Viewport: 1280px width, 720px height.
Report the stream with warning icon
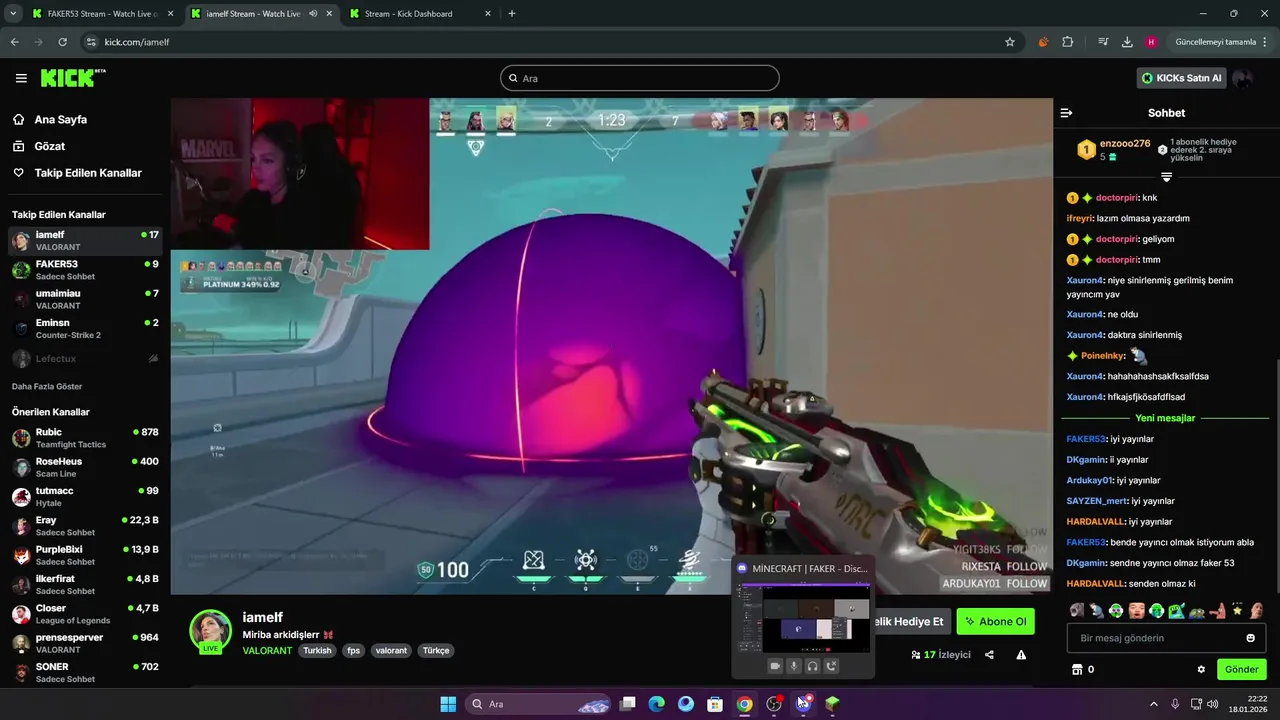1021,655
